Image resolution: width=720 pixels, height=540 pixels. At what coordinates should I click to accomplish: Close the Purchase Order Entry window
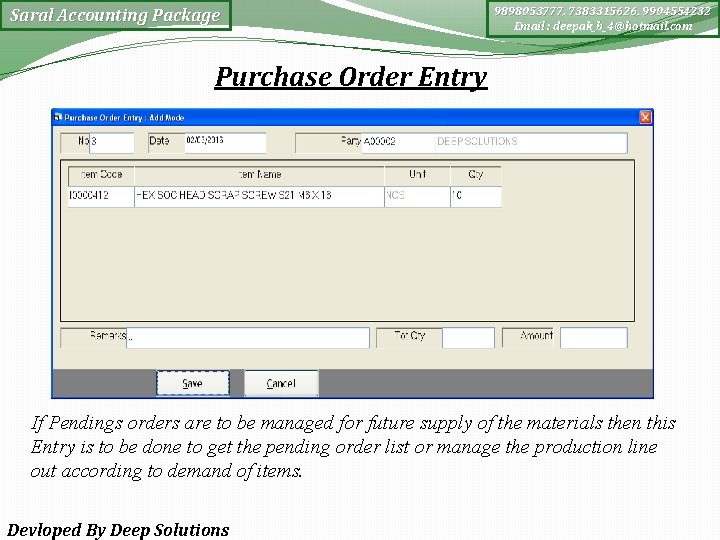tap(645, 118)
